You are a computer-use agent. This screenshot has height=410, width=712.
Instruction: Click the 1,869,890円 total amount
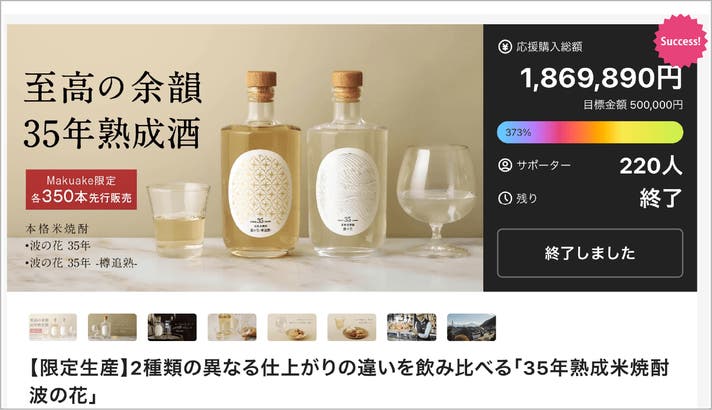[x=601, y=78]
